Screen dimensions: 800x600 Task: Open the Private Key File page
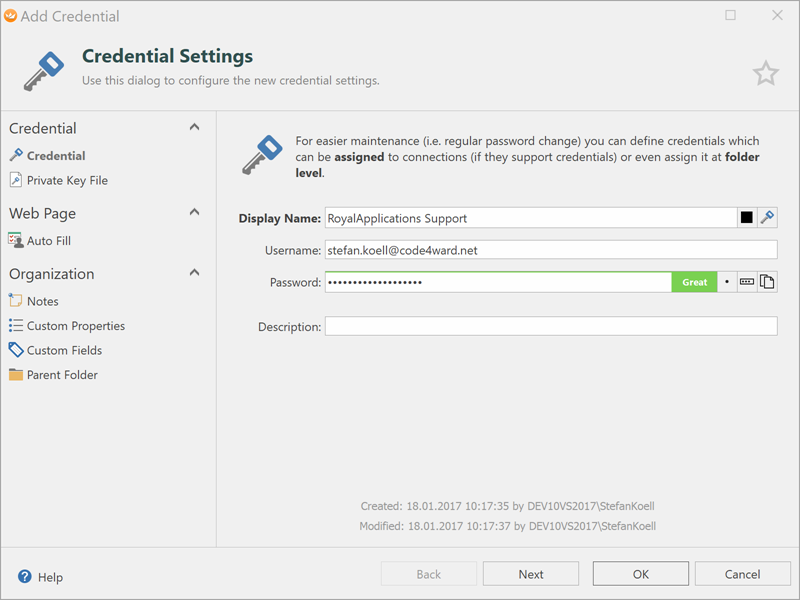tap(67, 181)
